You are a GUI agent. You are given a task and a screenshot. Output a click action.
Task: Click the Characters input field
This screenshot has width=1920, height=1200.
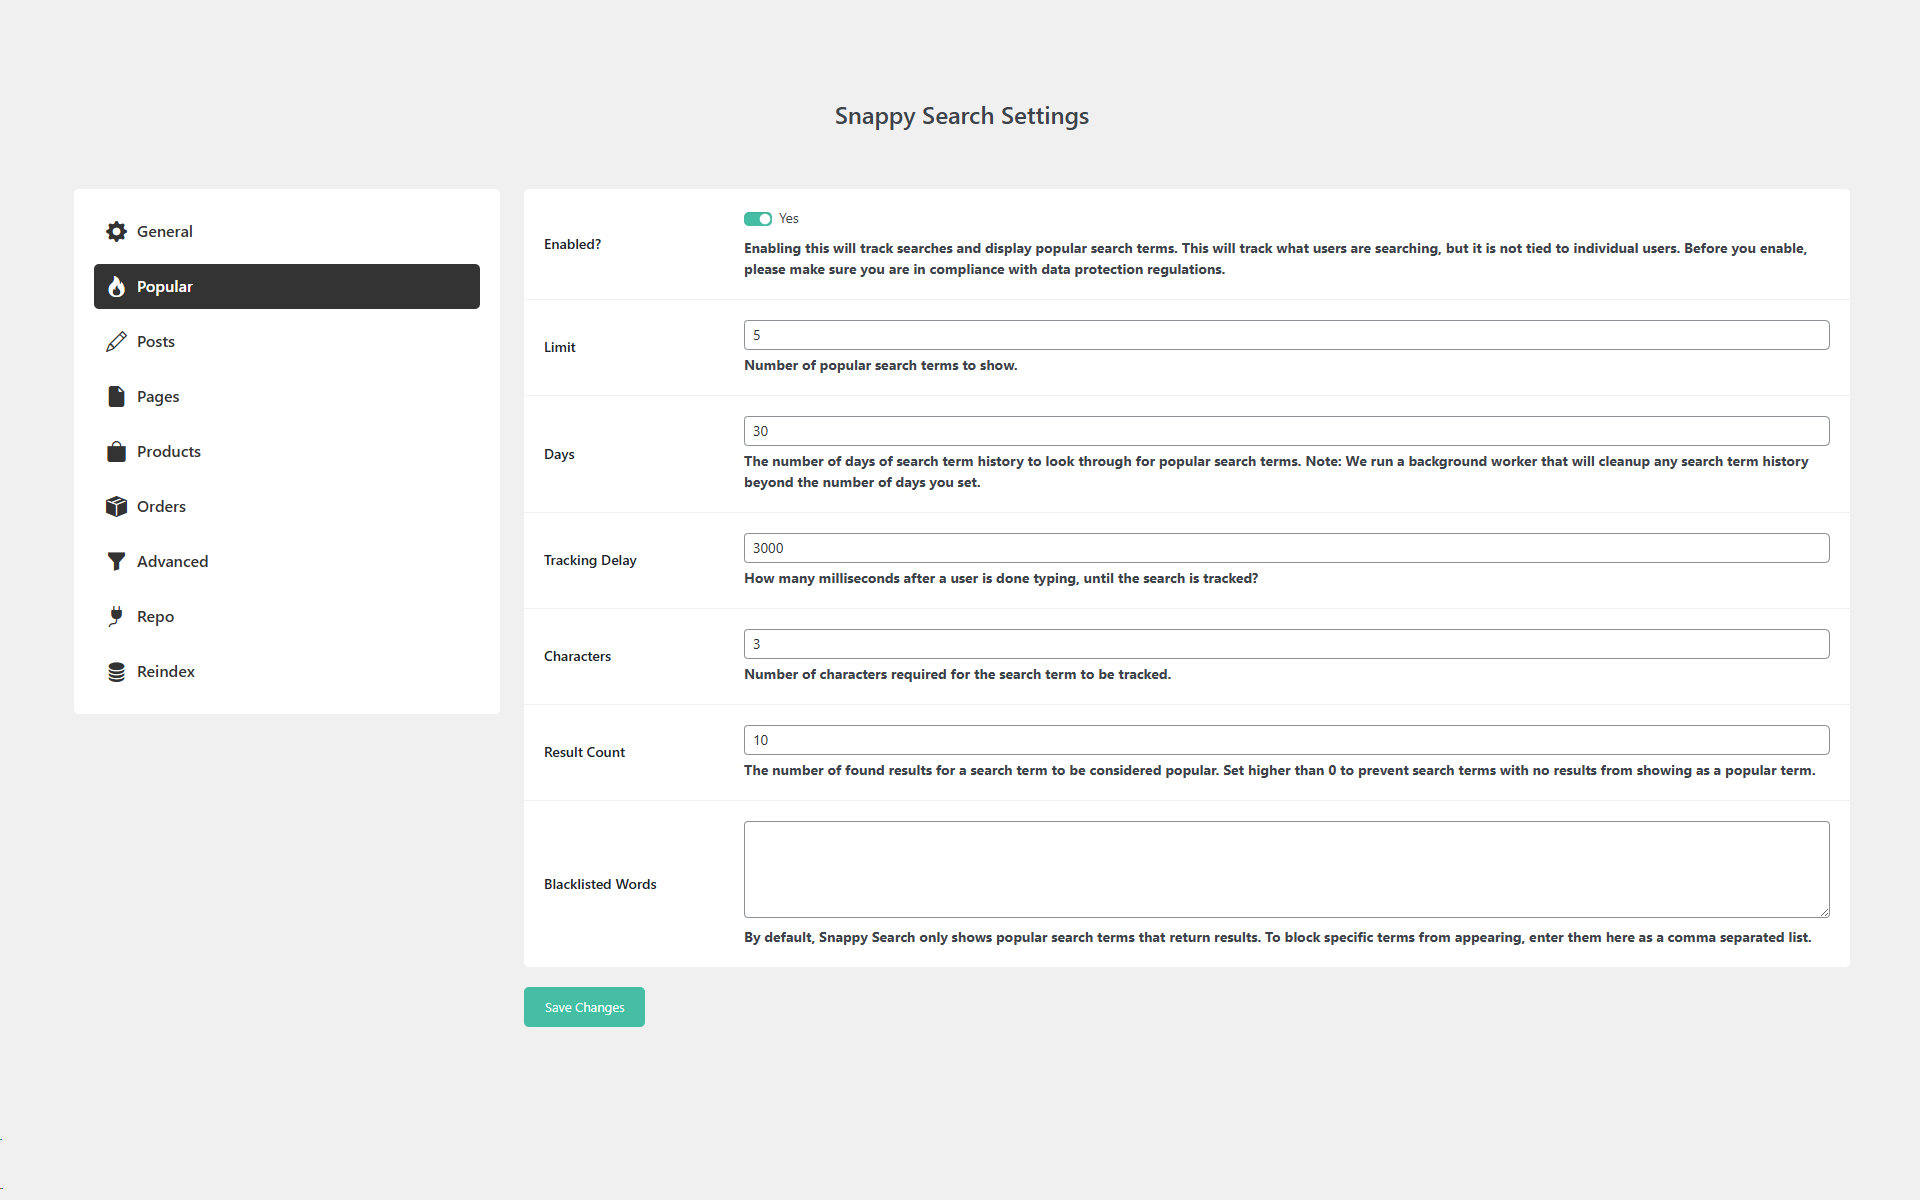1286,644
